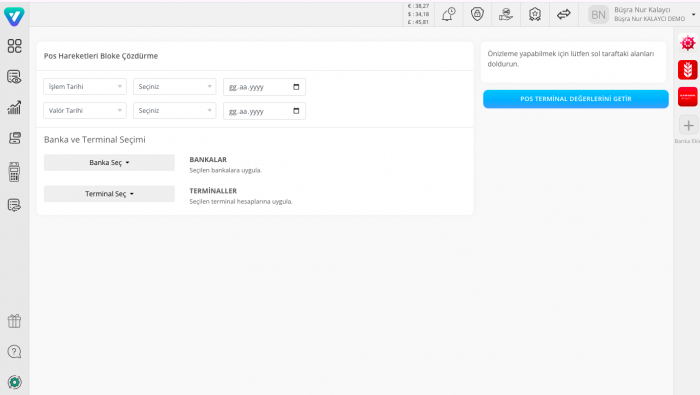Click the TERMİNALLER label

point(213,191)
